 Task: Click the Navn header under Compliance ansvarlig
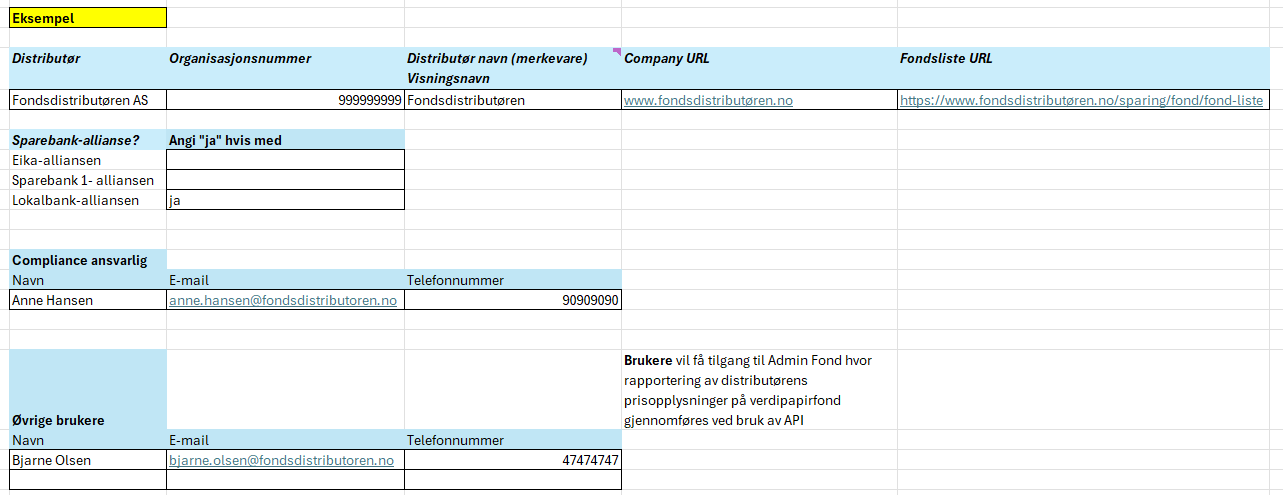pyautogui.click(x=88, y=280)
